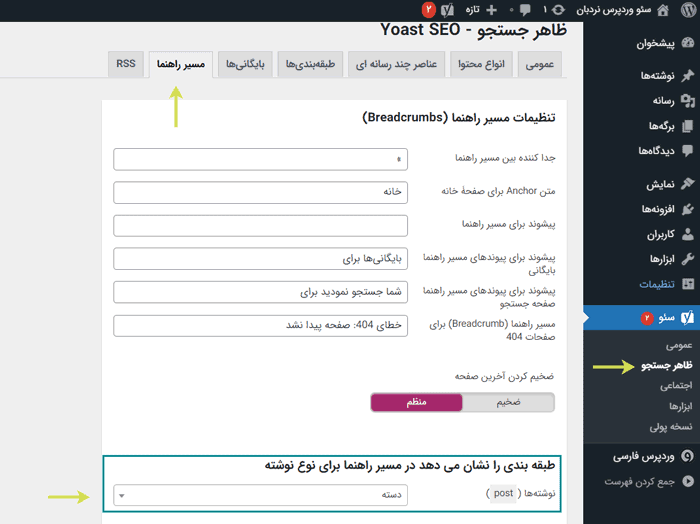Switch to the عمومی tab
This screenshot has width=700, height=524.
click(539, 64)
